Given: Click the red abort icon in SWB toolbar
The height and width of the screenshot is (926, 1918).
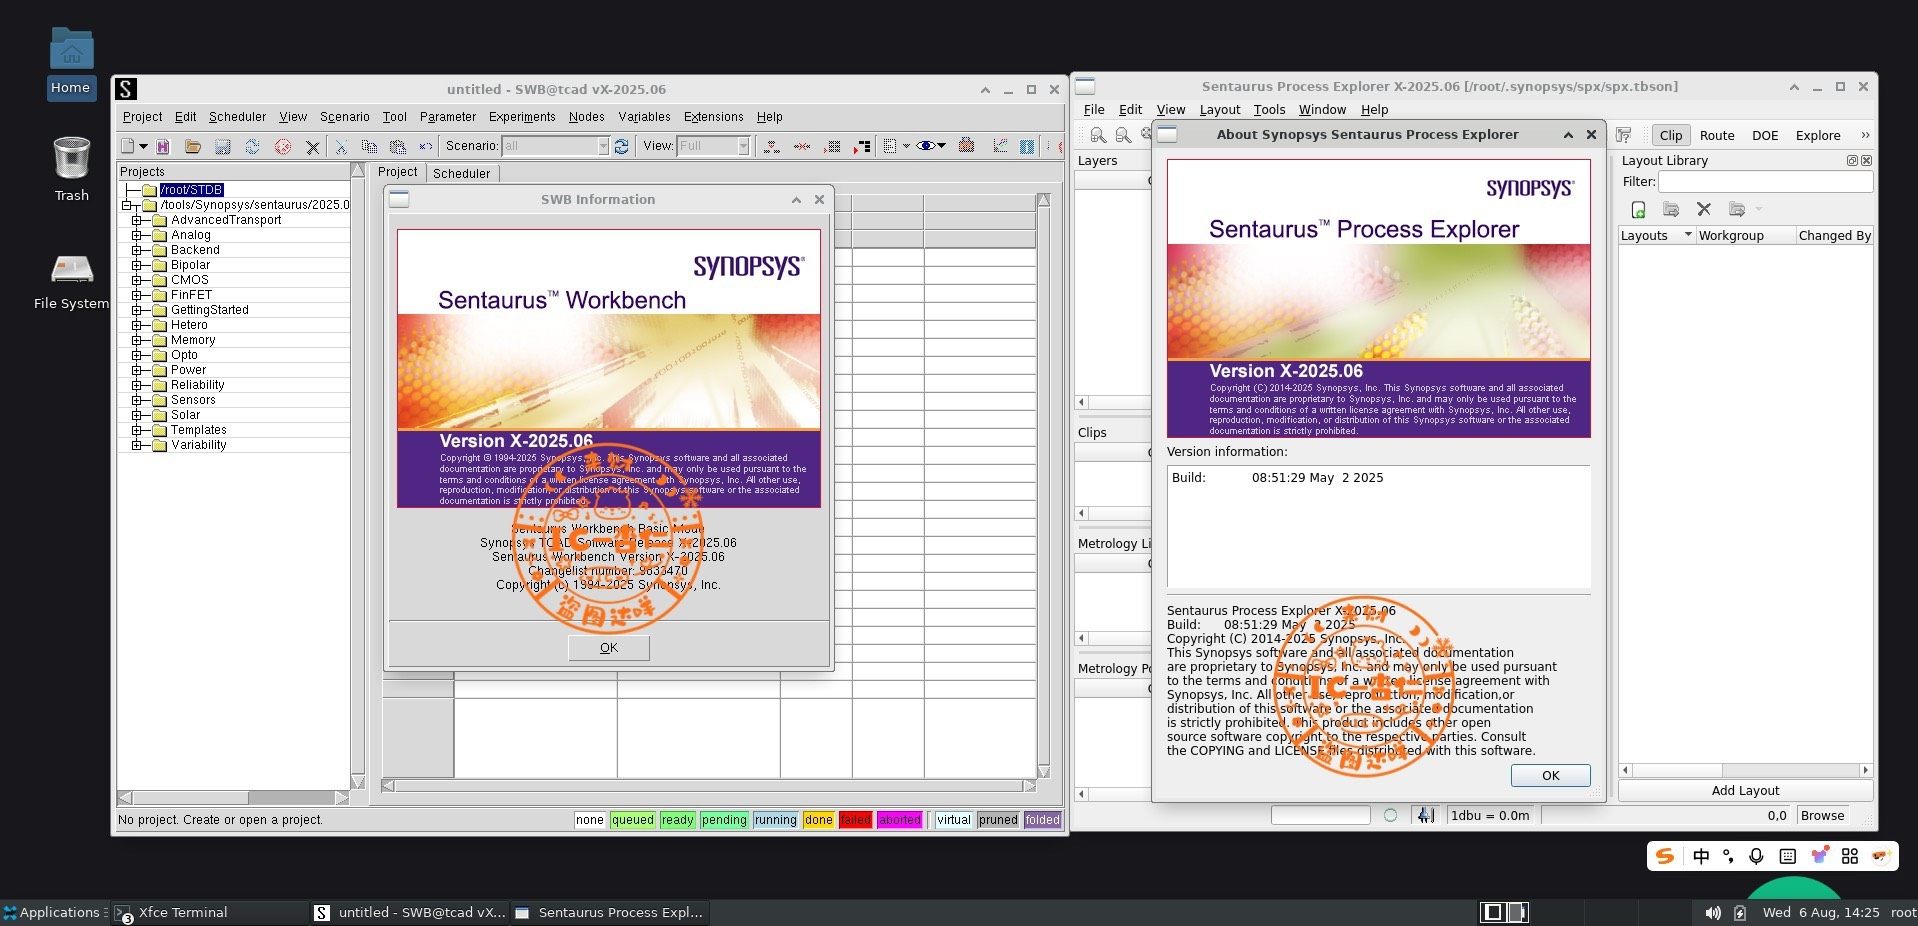Looking at the screenshot, I should point(283,146).
